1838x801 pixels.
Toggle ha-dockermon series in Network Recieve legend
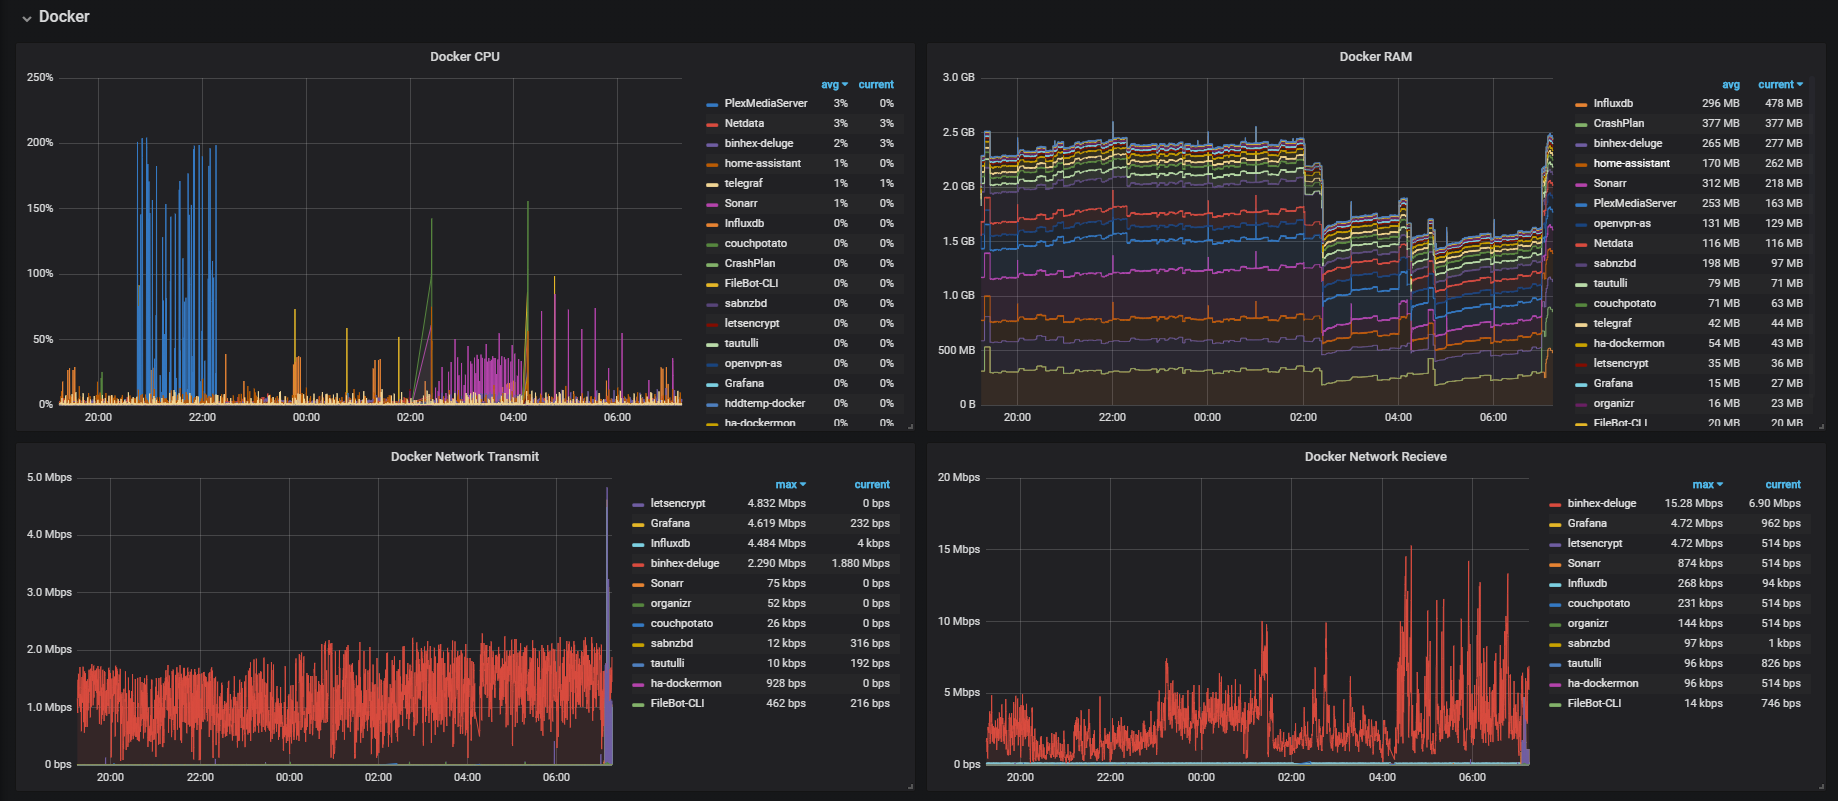tap(1603, 684)
